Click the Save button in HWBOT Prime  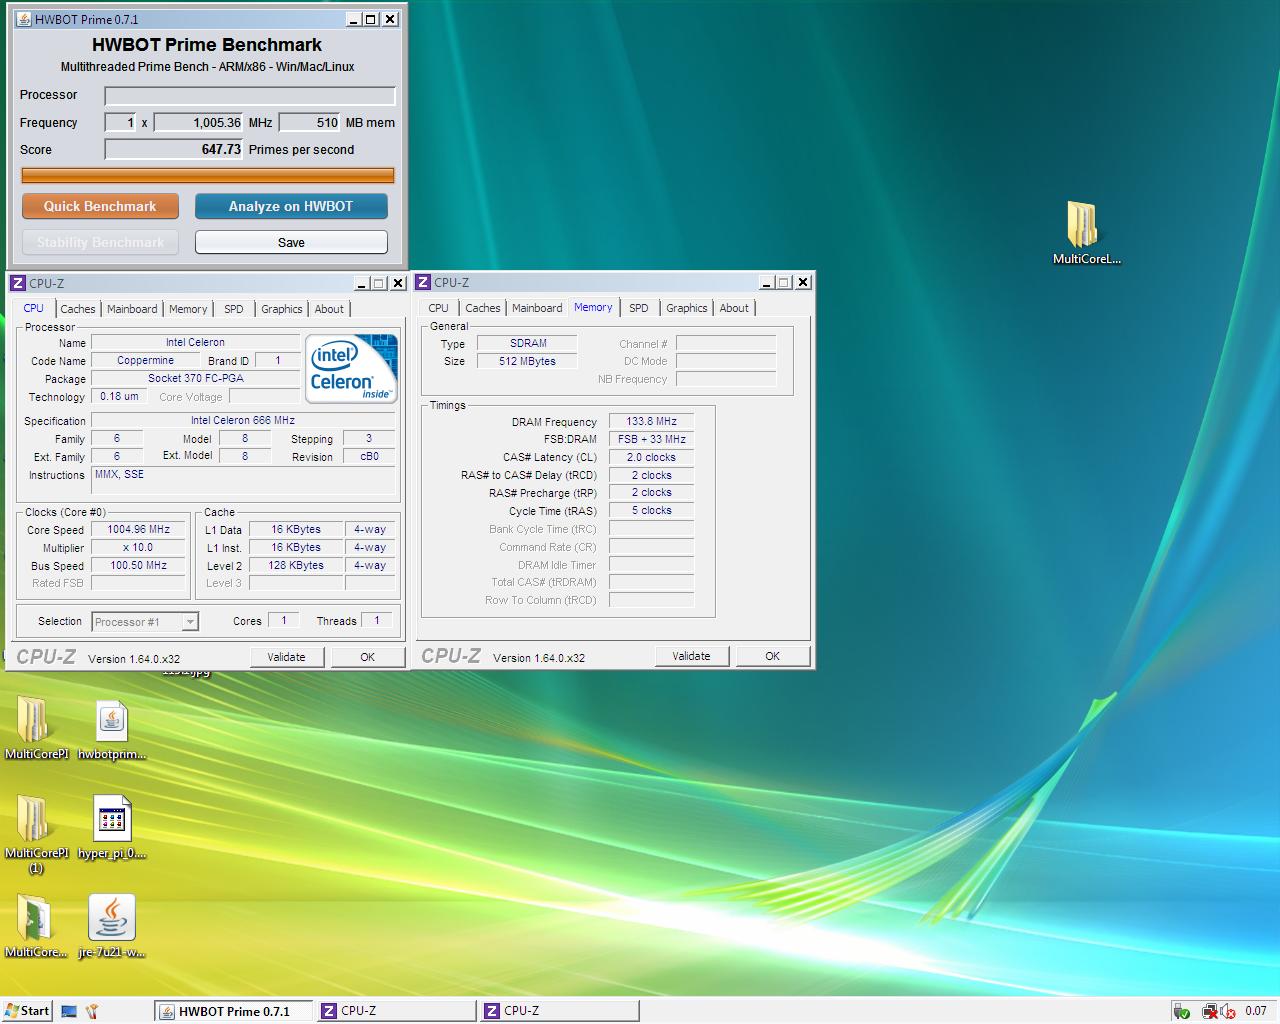[291, 242]
